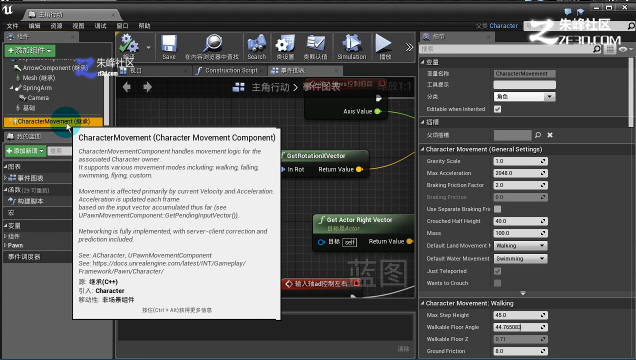
Task: Toggle Just Teleported checkbox
Action: point(498,271)
